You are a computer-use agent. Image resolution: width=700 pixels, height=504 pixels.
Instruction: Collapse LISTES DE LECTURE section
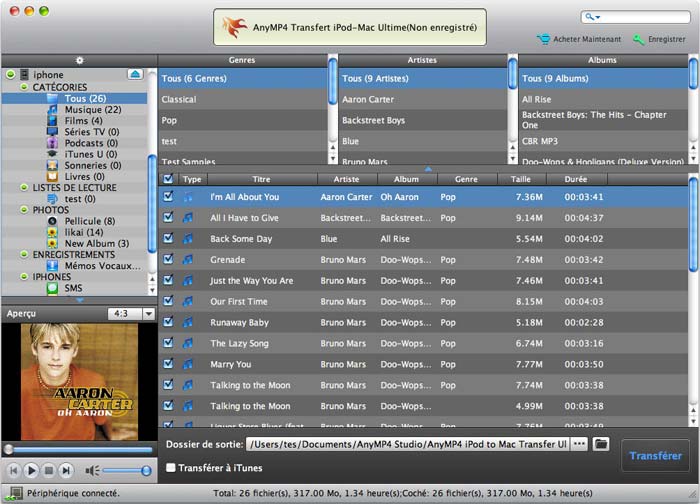pos(24,187)
